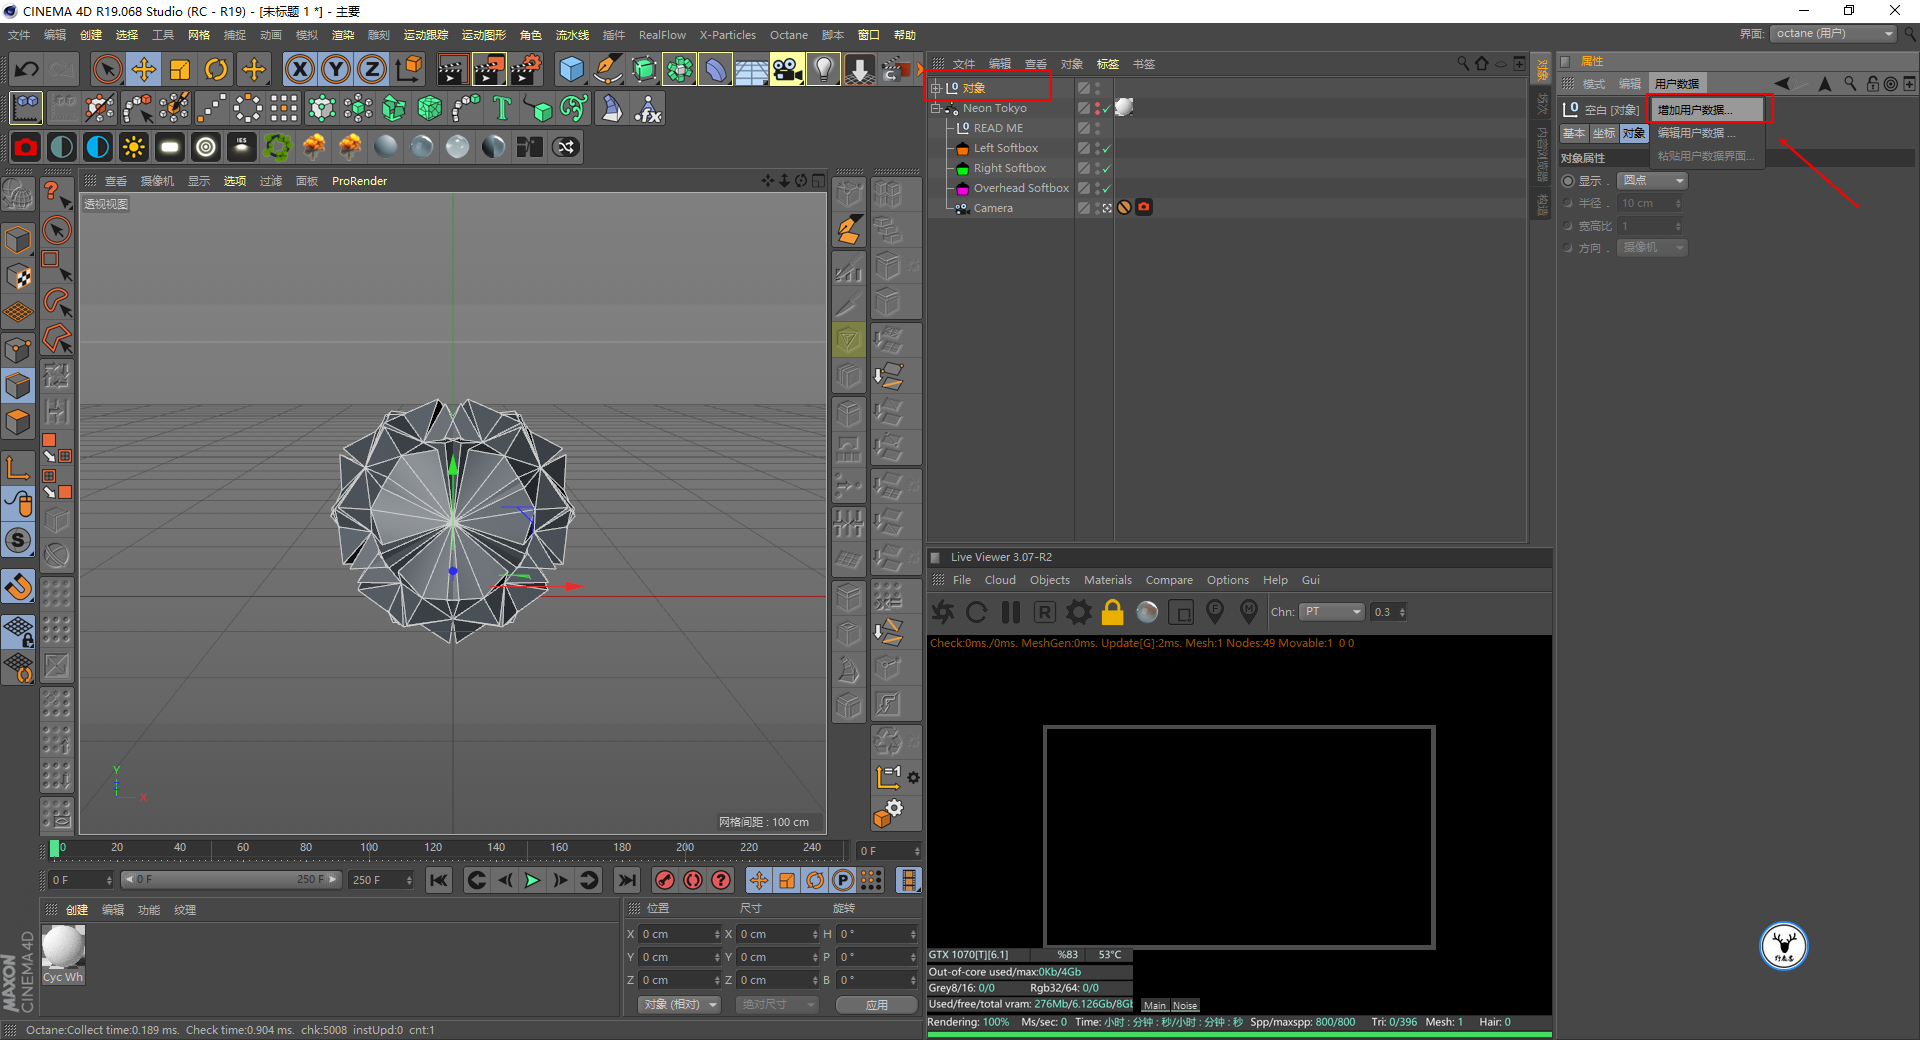Viewport: 1920px width, 1040px height.
Task: Click the red Record Active Objects button
Action: 664,880
